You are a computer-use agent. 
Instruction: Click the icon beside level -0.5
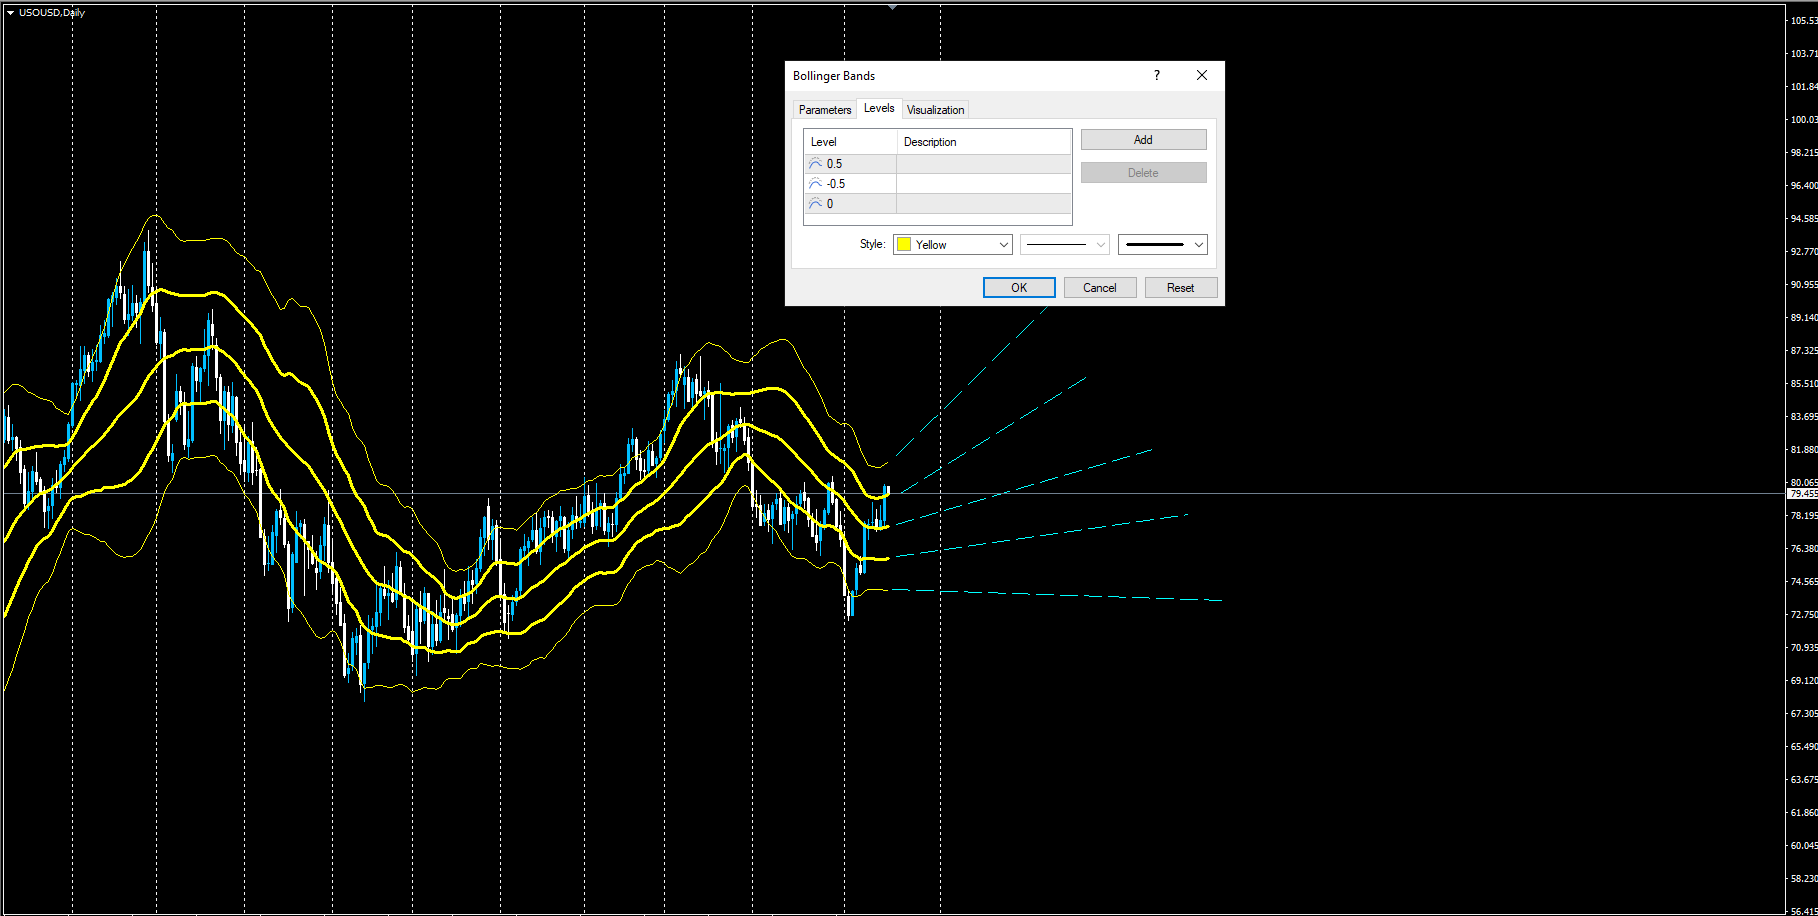point(815,183)
